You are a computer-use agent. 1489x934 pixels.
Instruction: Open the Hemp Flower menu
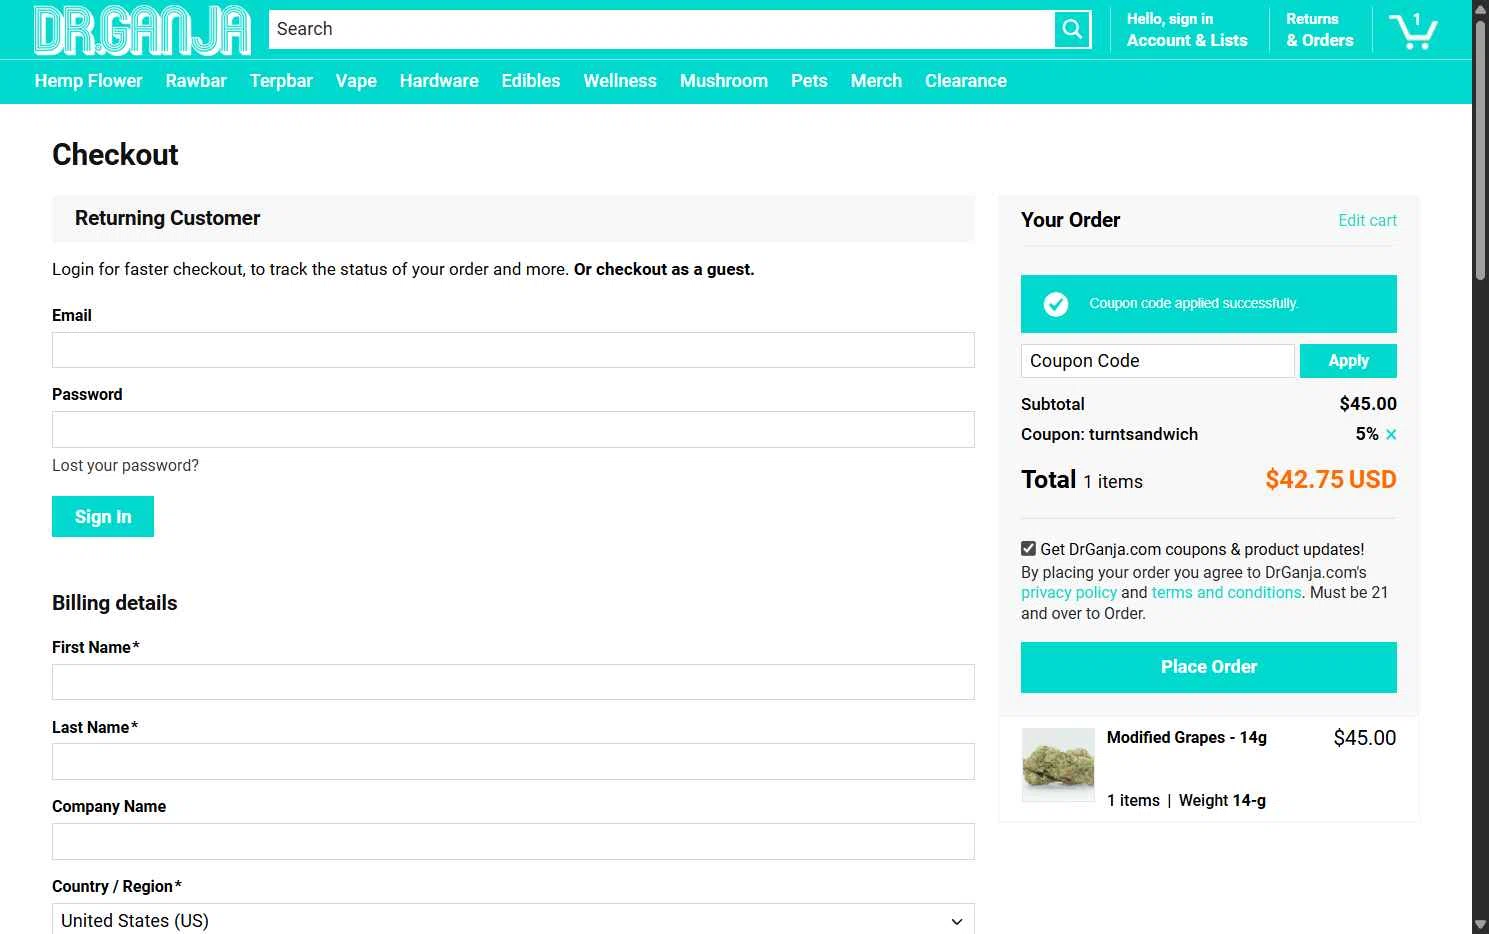pos(88,81)
